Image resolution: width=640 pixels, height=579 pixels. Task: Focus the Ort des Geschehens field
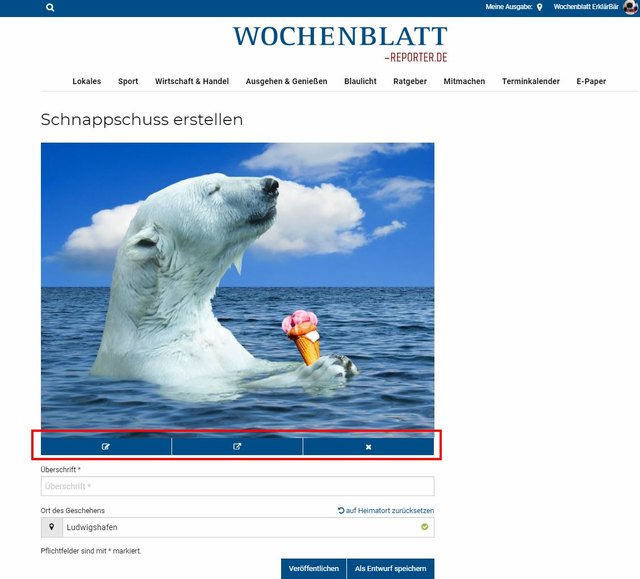[248, 527]
